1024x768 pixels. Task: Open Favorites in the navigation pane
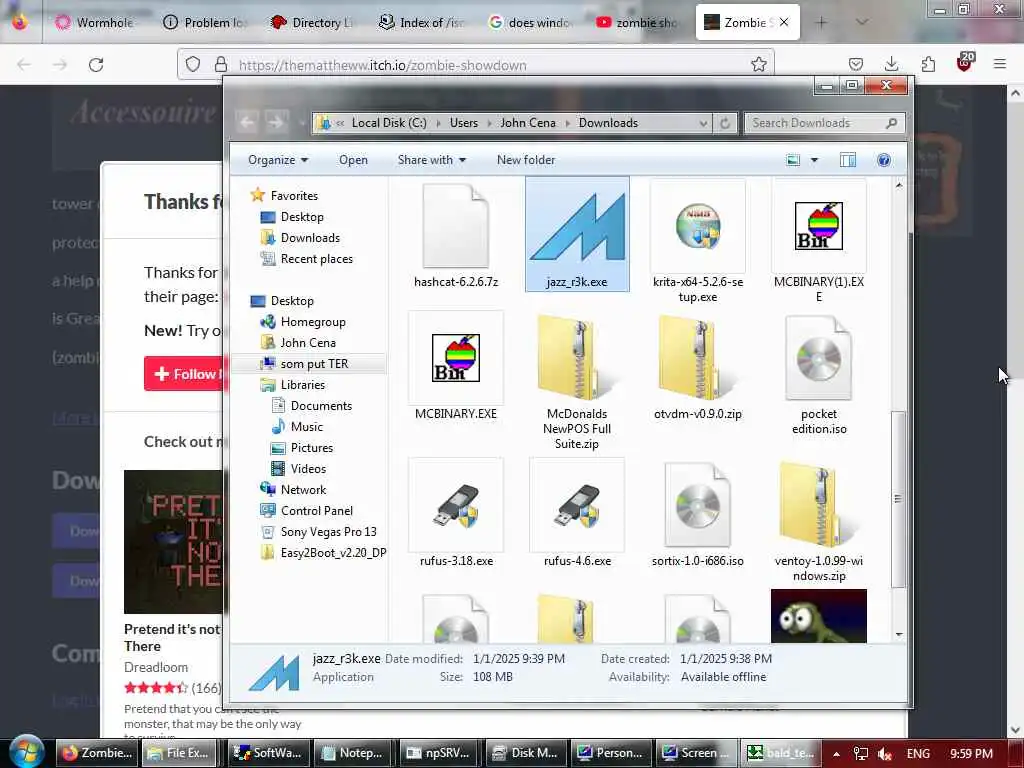(x=294, y=195)
